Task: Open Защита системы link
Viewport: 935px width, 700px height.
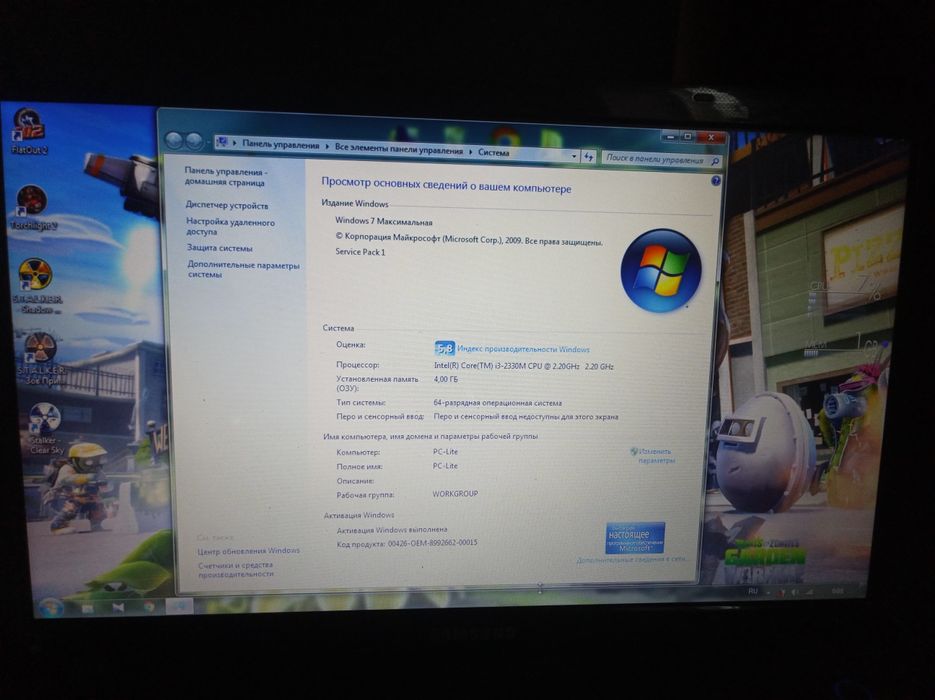Action: (219, 248)
